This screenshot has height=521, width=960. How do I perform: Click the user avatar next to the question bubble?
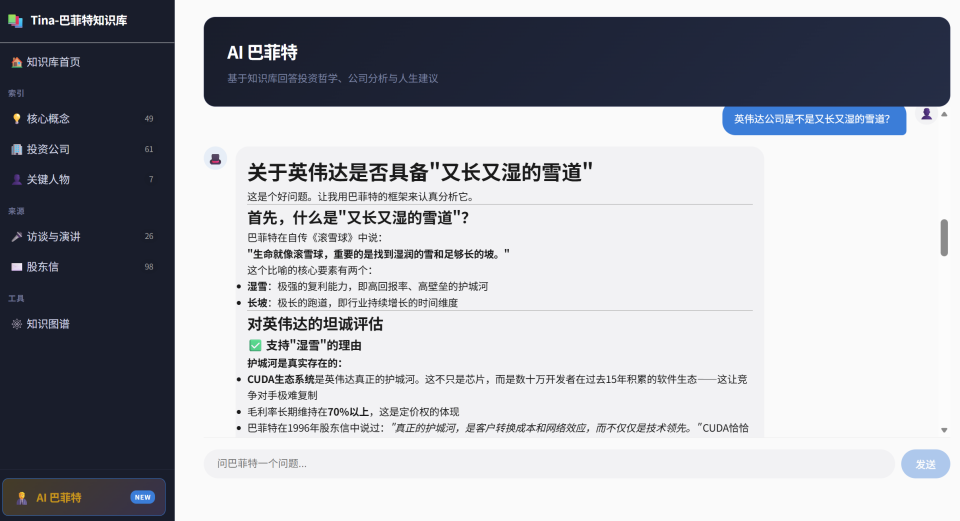pos(926,114)
